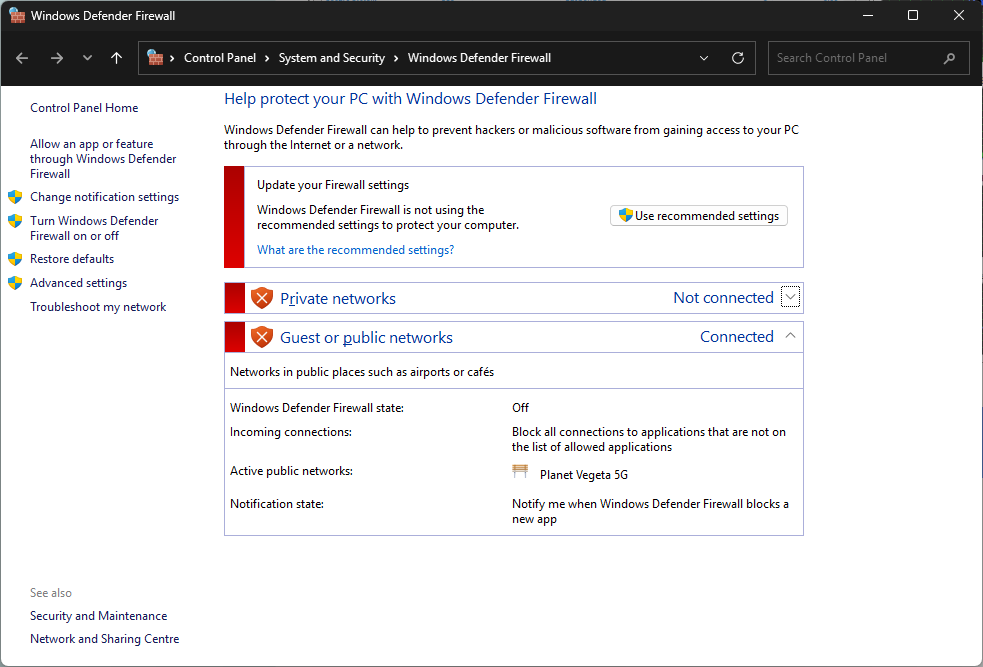Click the forward navigation arrow
The height and width of the screenshot is (667, 983).
click(57, 58)
